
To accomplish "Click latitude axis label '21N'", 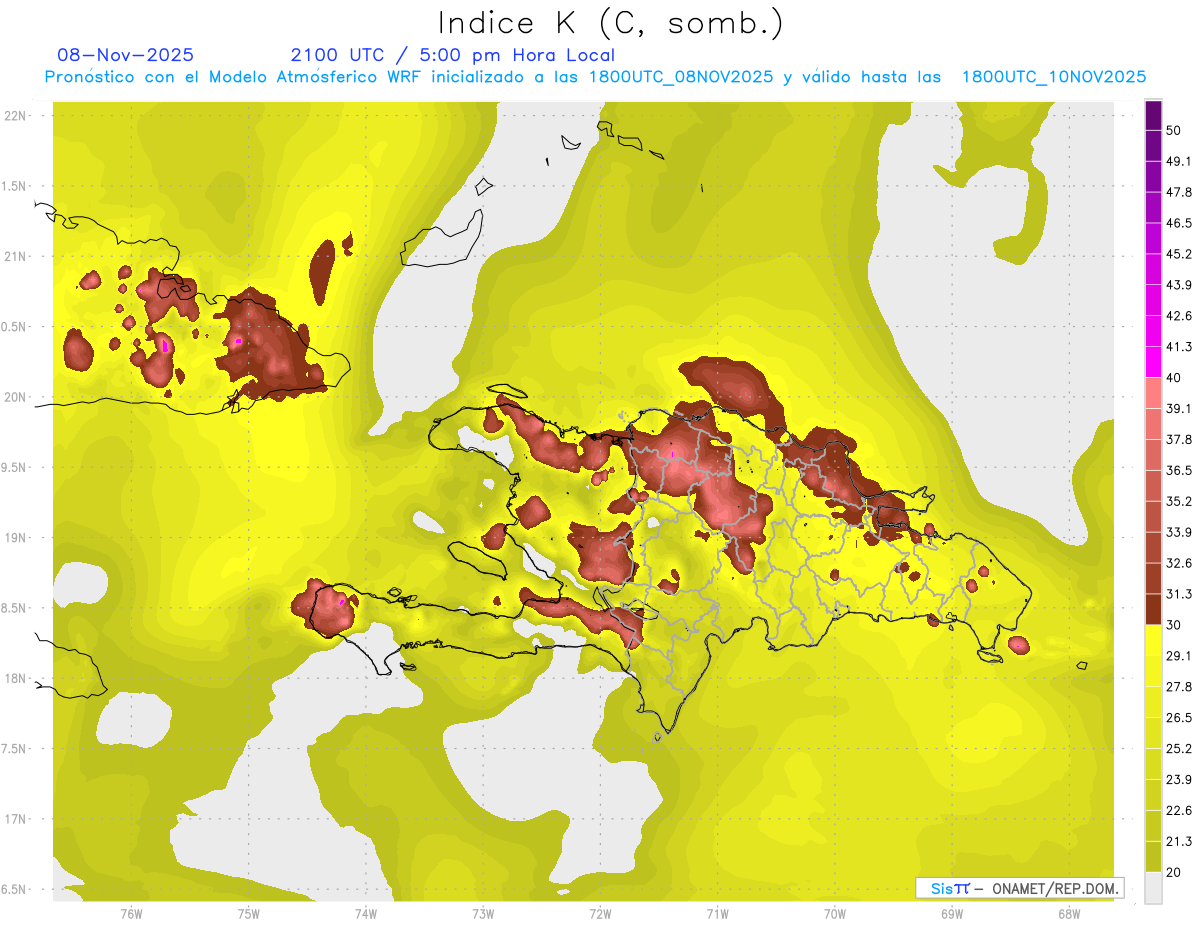I will (x=15, y=256).
